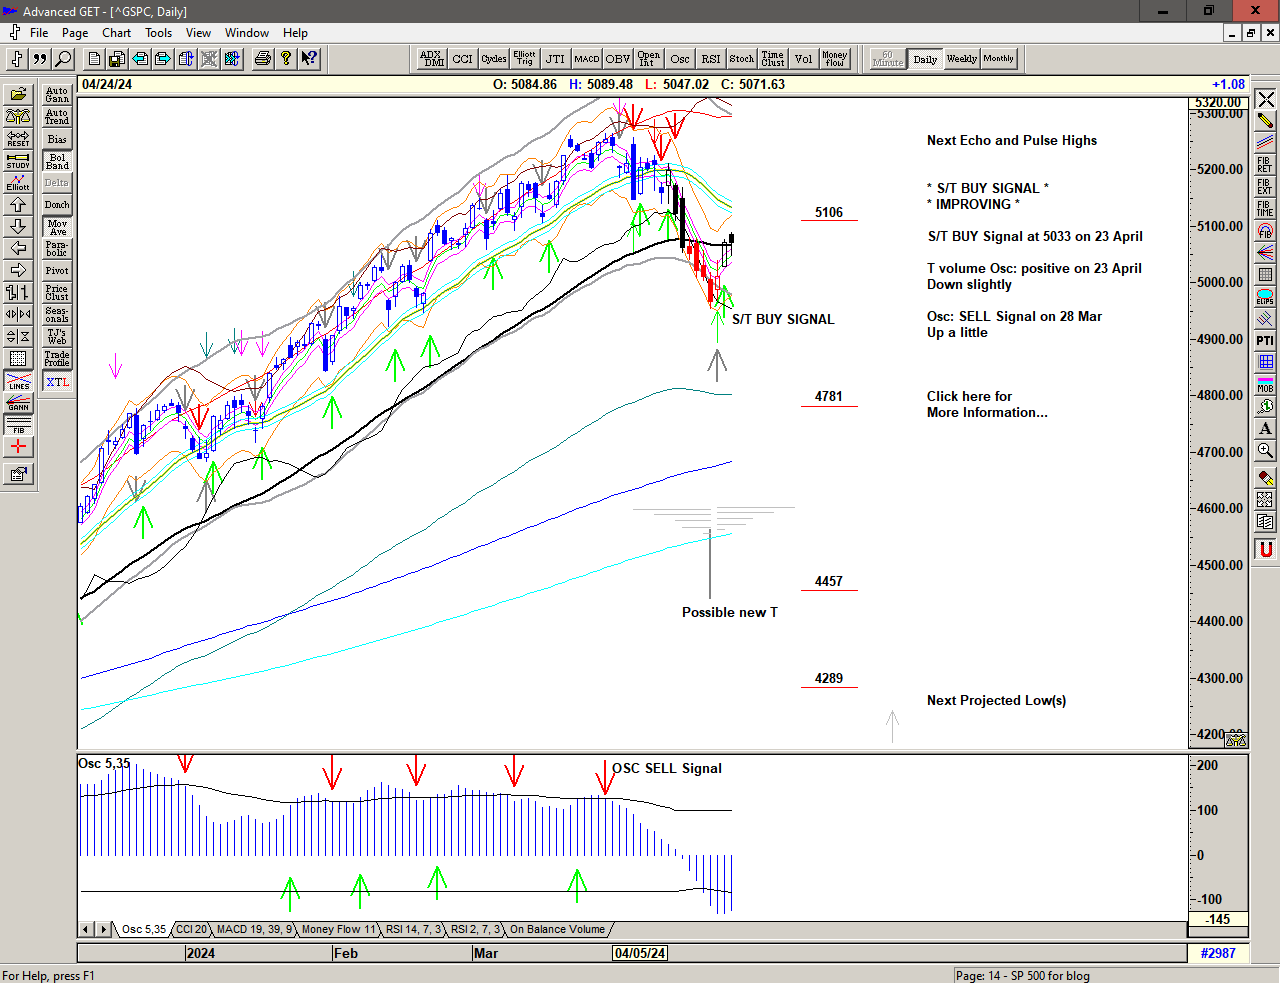Pick the Ellipse tool in right toolbar
Viewport: 1280px width, 983px height.
click(x=1265, y=297)
